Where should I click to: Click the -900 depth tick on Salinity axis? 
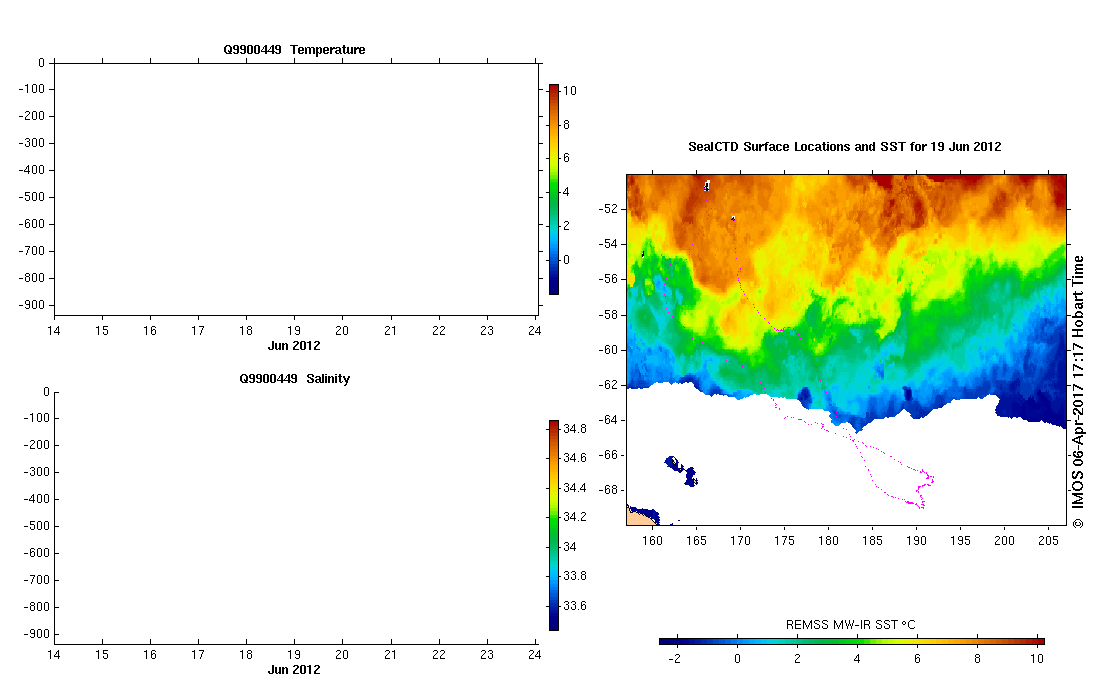pos(37,634)
